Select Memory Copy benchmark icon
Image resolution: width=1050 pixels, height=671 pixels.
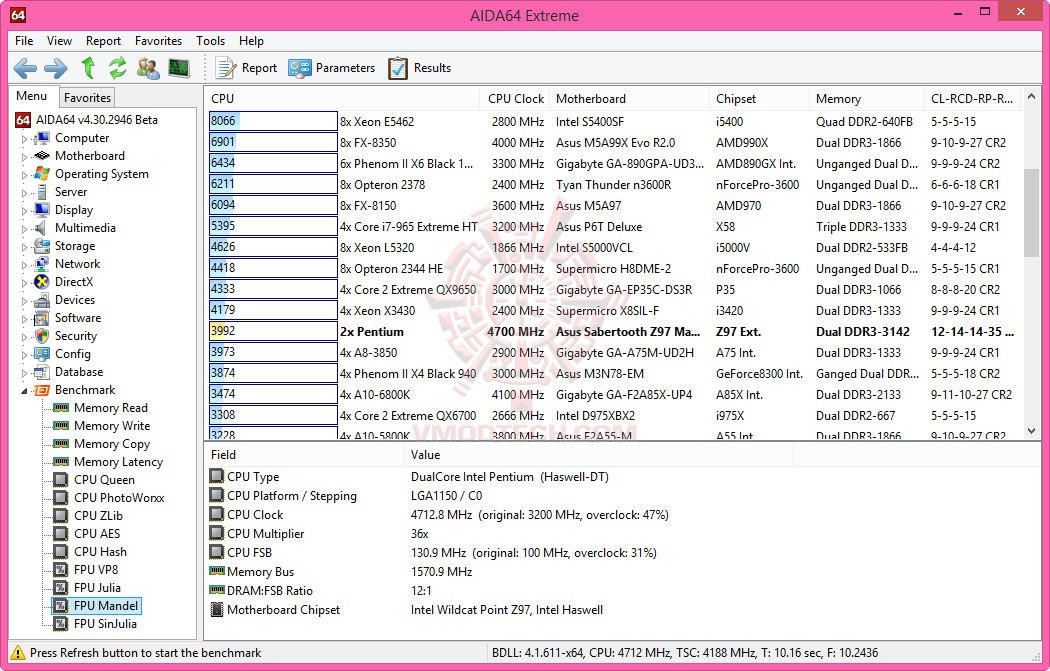click(61, 444)
